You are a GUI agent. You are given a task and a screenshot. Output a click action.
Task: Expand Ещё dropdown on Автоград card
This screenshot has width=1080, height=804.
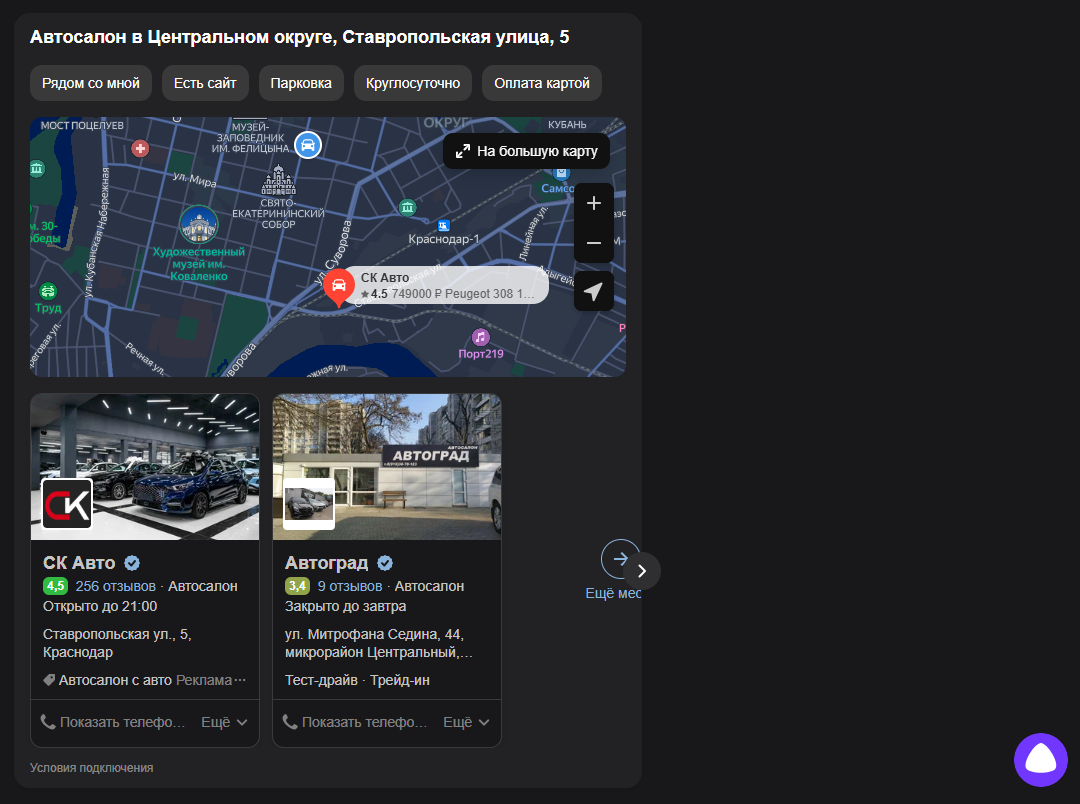coord(466,722)
